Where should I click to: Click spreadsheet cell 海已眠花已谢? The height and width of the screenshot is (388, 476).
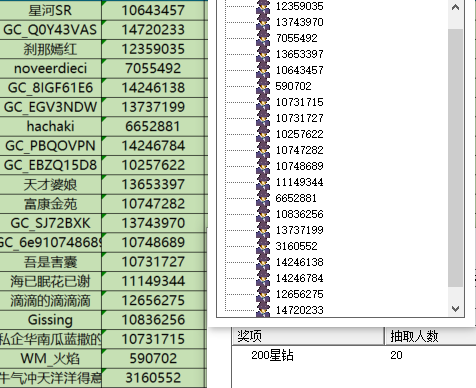click(50, 281)
